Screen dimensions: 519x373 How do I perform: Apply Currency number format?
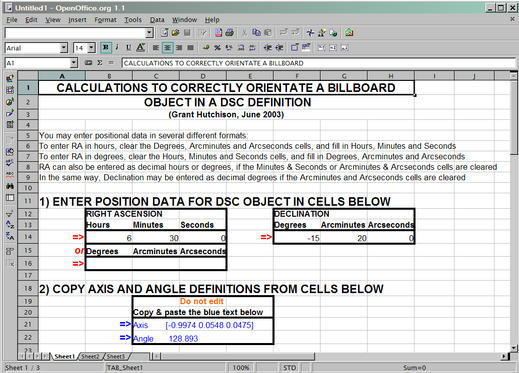coord(206,48)
